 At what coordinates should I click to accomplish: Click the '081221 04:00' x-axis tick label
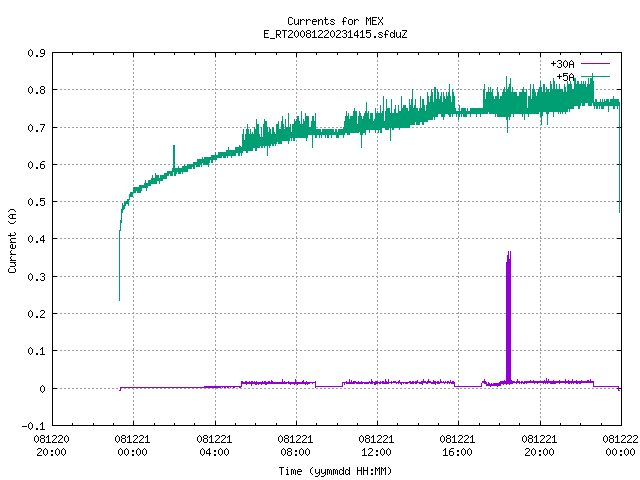tap(214, 446)
